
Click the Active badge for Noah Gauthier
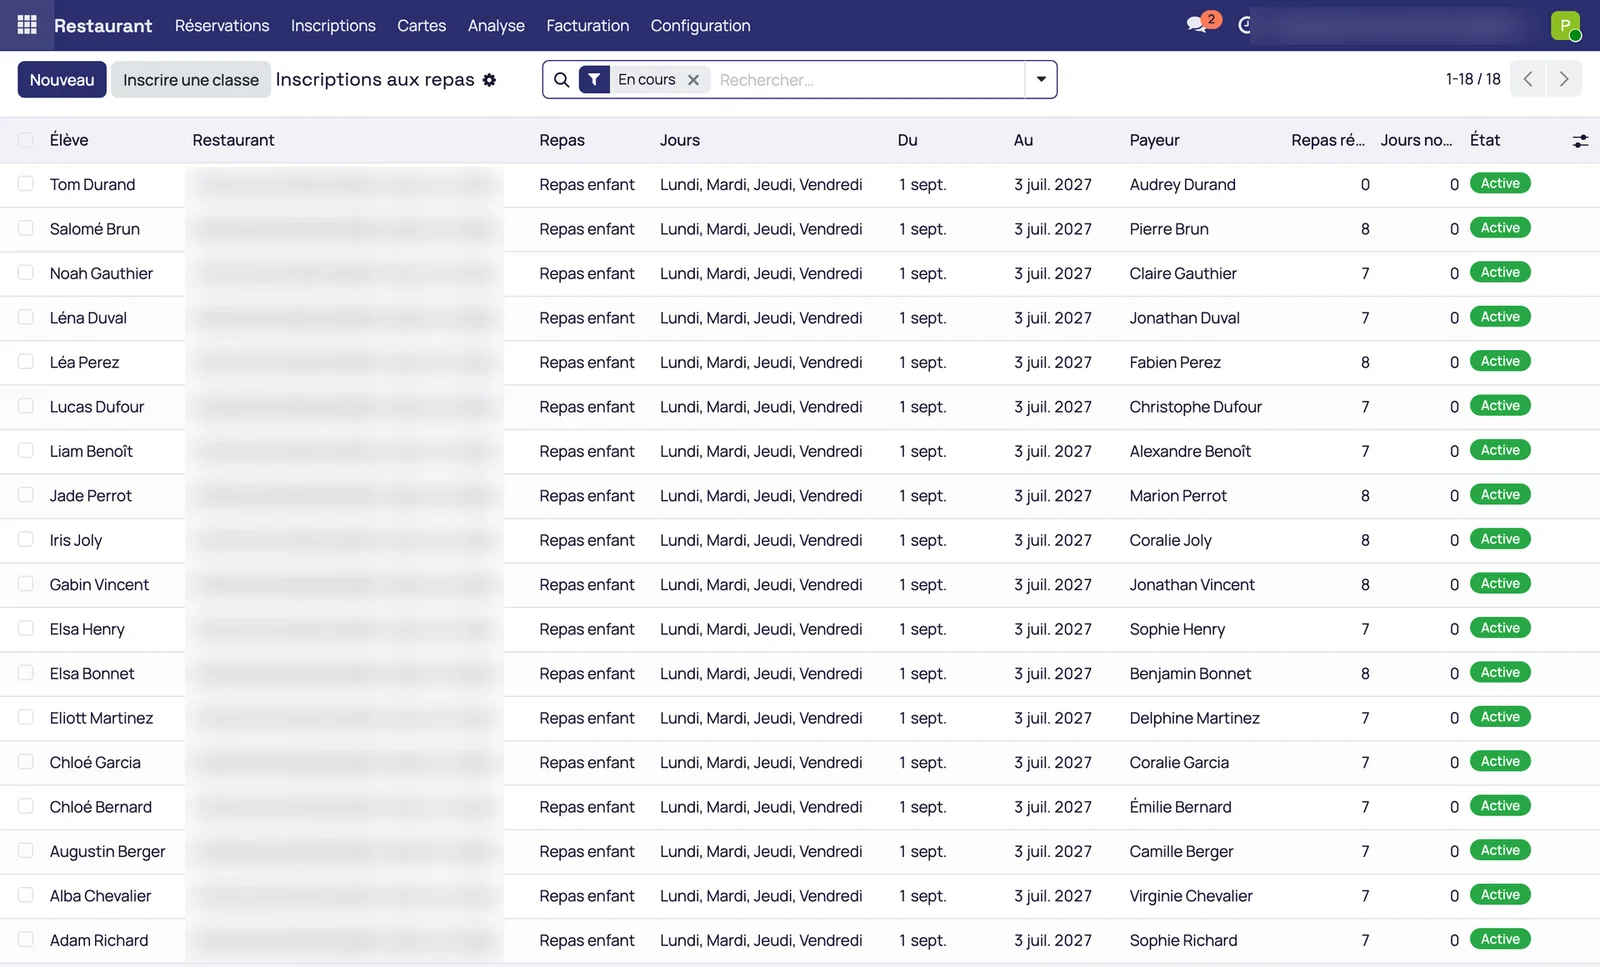pos(1500,273)
